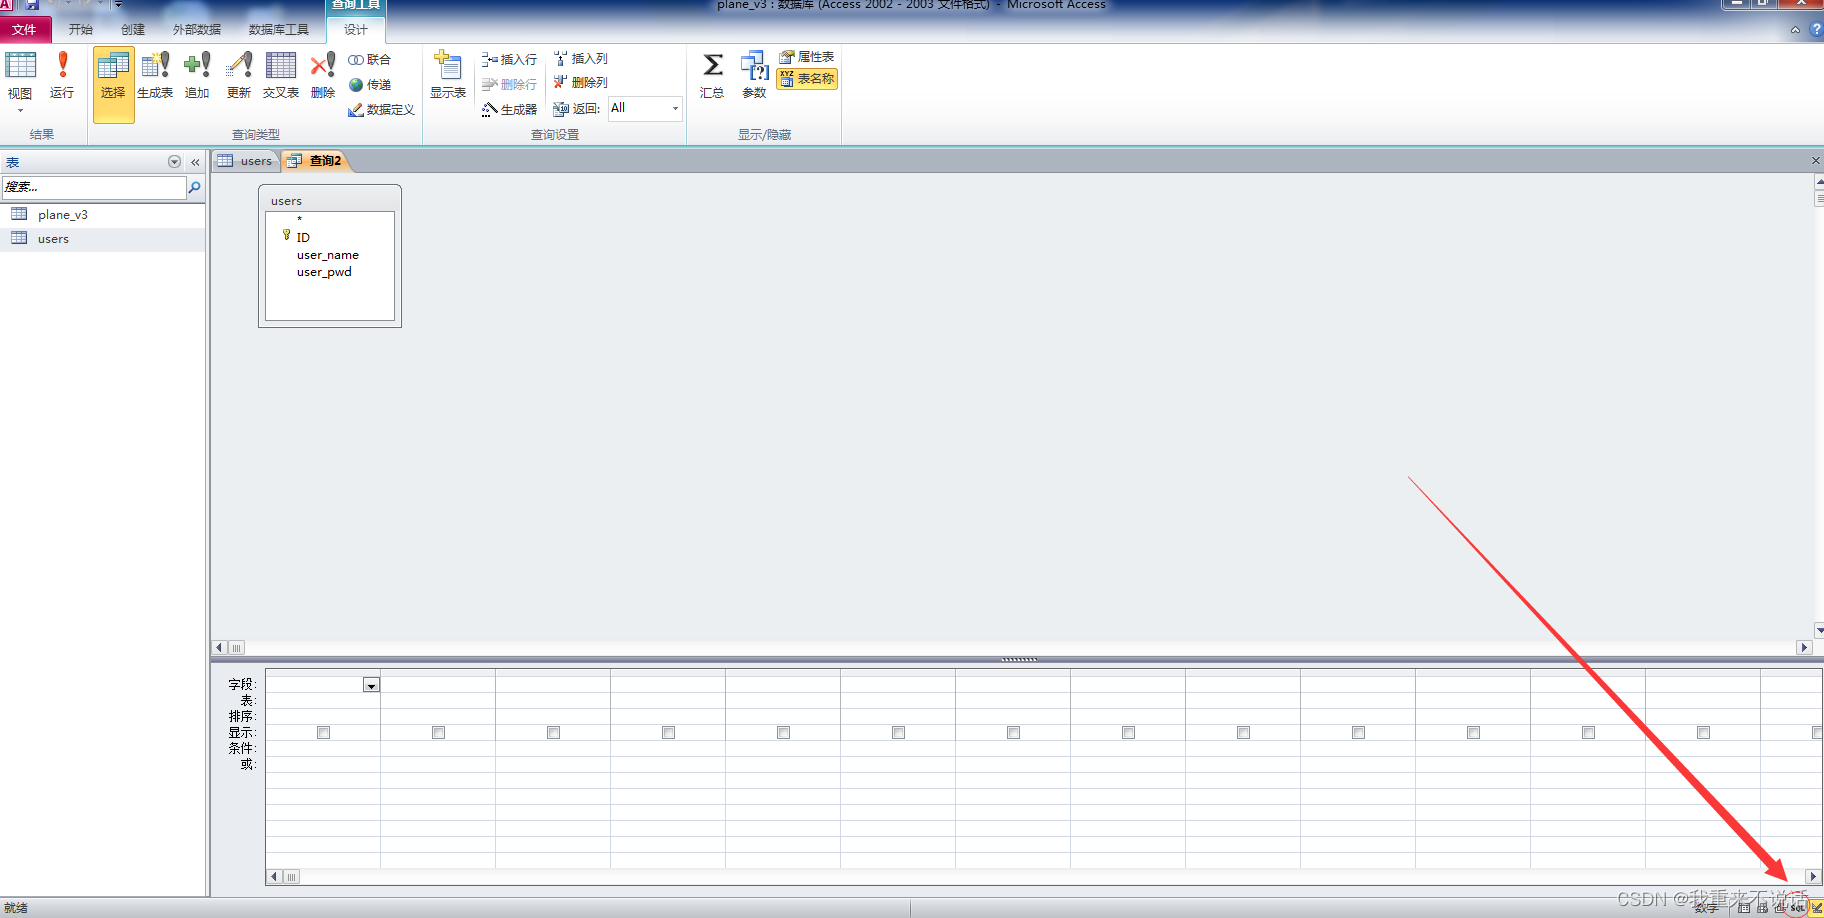Screen dimensions: 1824x918
Task: Choose the 追加 append query type
Action: click(197, 75)
